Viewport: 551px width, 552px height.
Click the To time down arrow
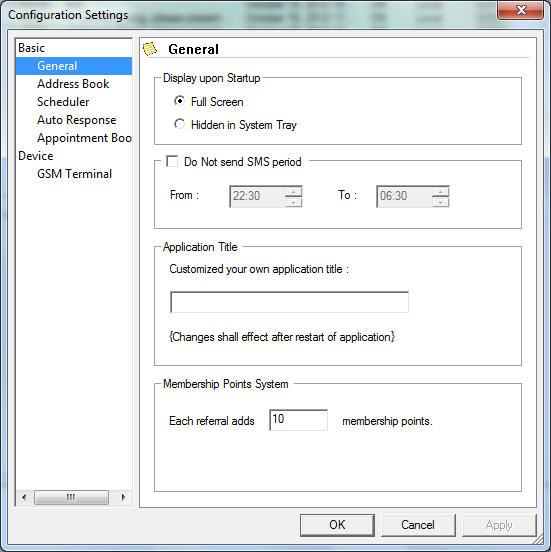440,202
